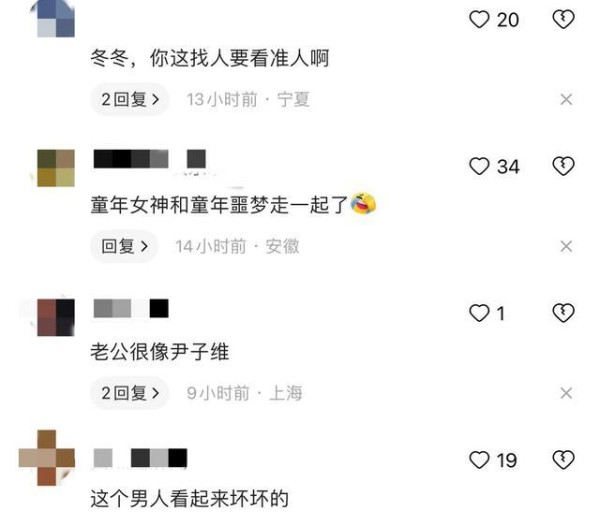Like the 这个男人看起来坏坏的 comment
The image size is (600, 525).
click(x=479, y=460)
